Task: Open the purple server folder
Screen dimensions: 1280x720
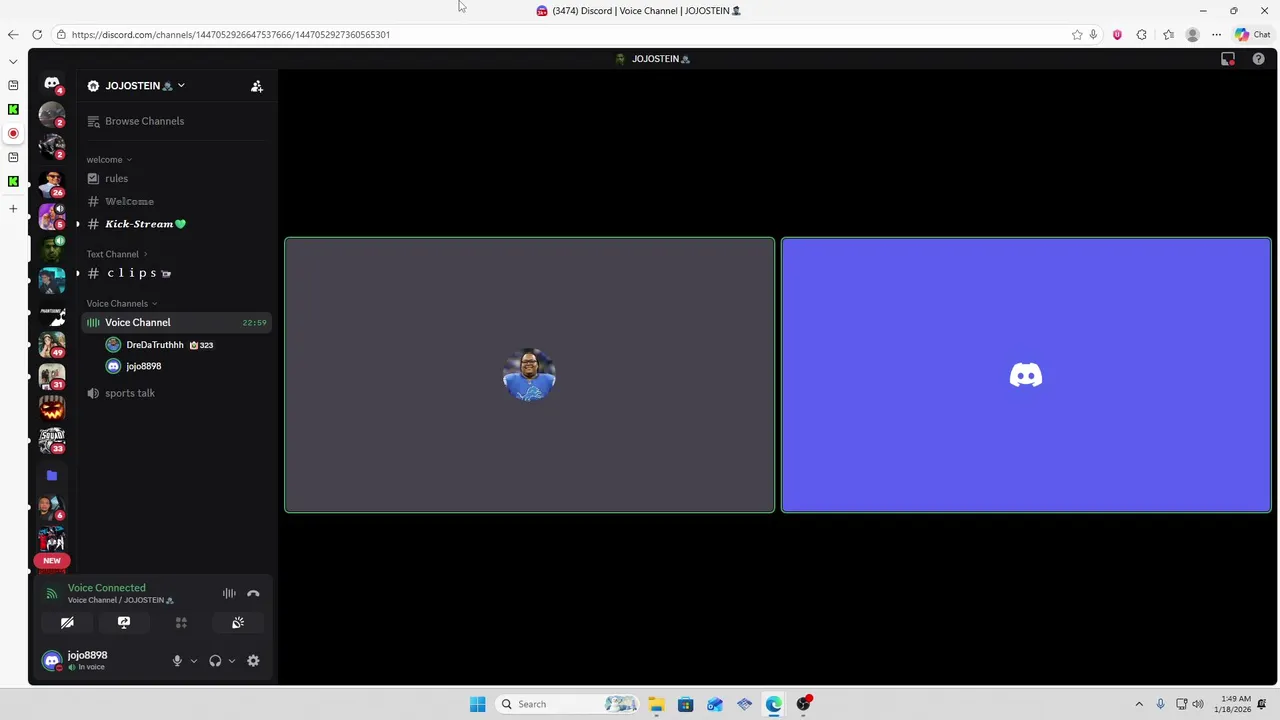Action: pyautogui.click(x=51, y=476)
